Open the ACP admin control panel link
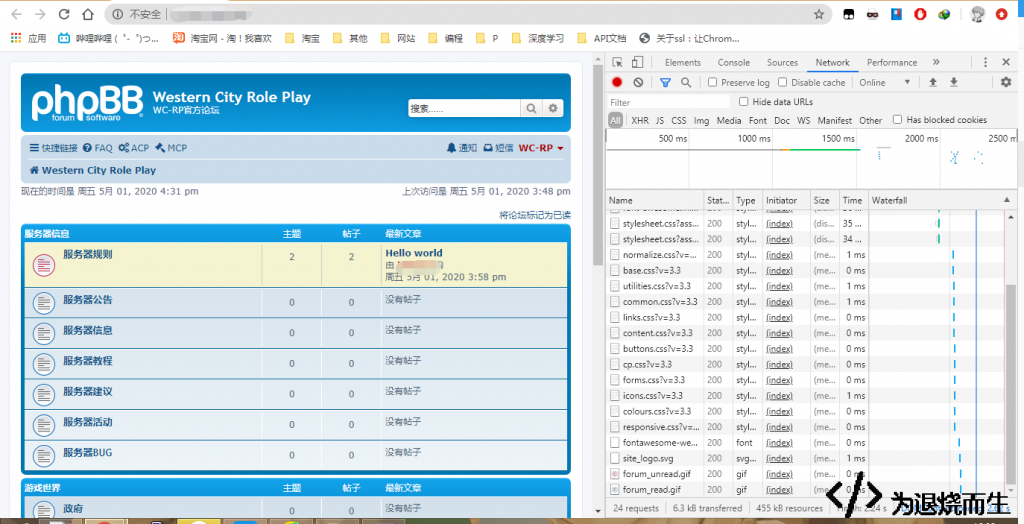This screenshot has width=1024, height=524. point(134,148)
